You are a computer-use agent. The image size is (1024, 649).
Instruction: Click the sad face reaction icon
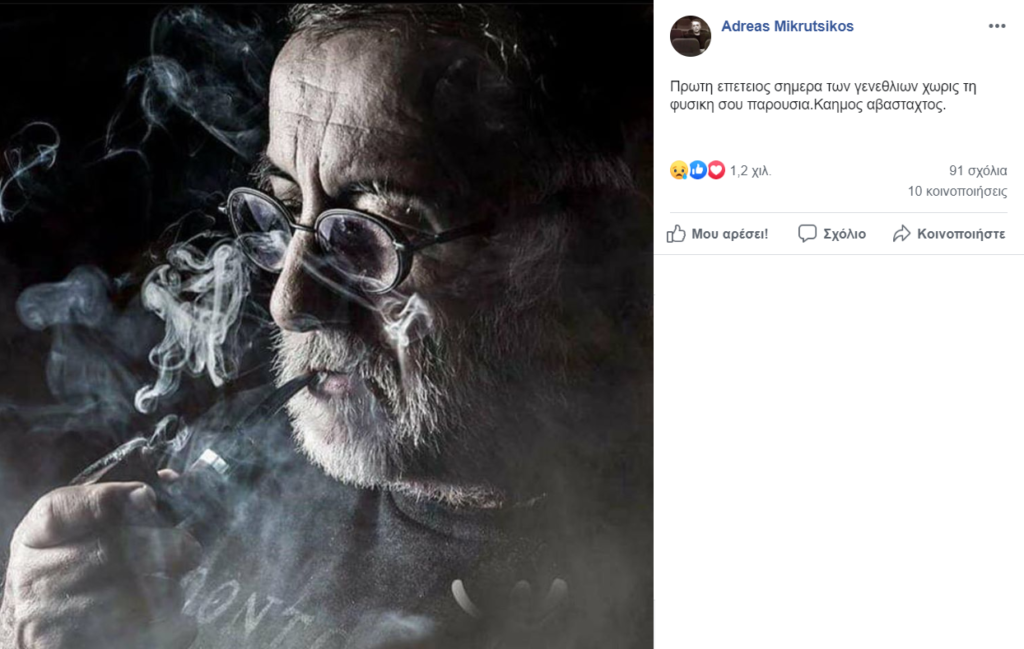click(x=678, y=170)
